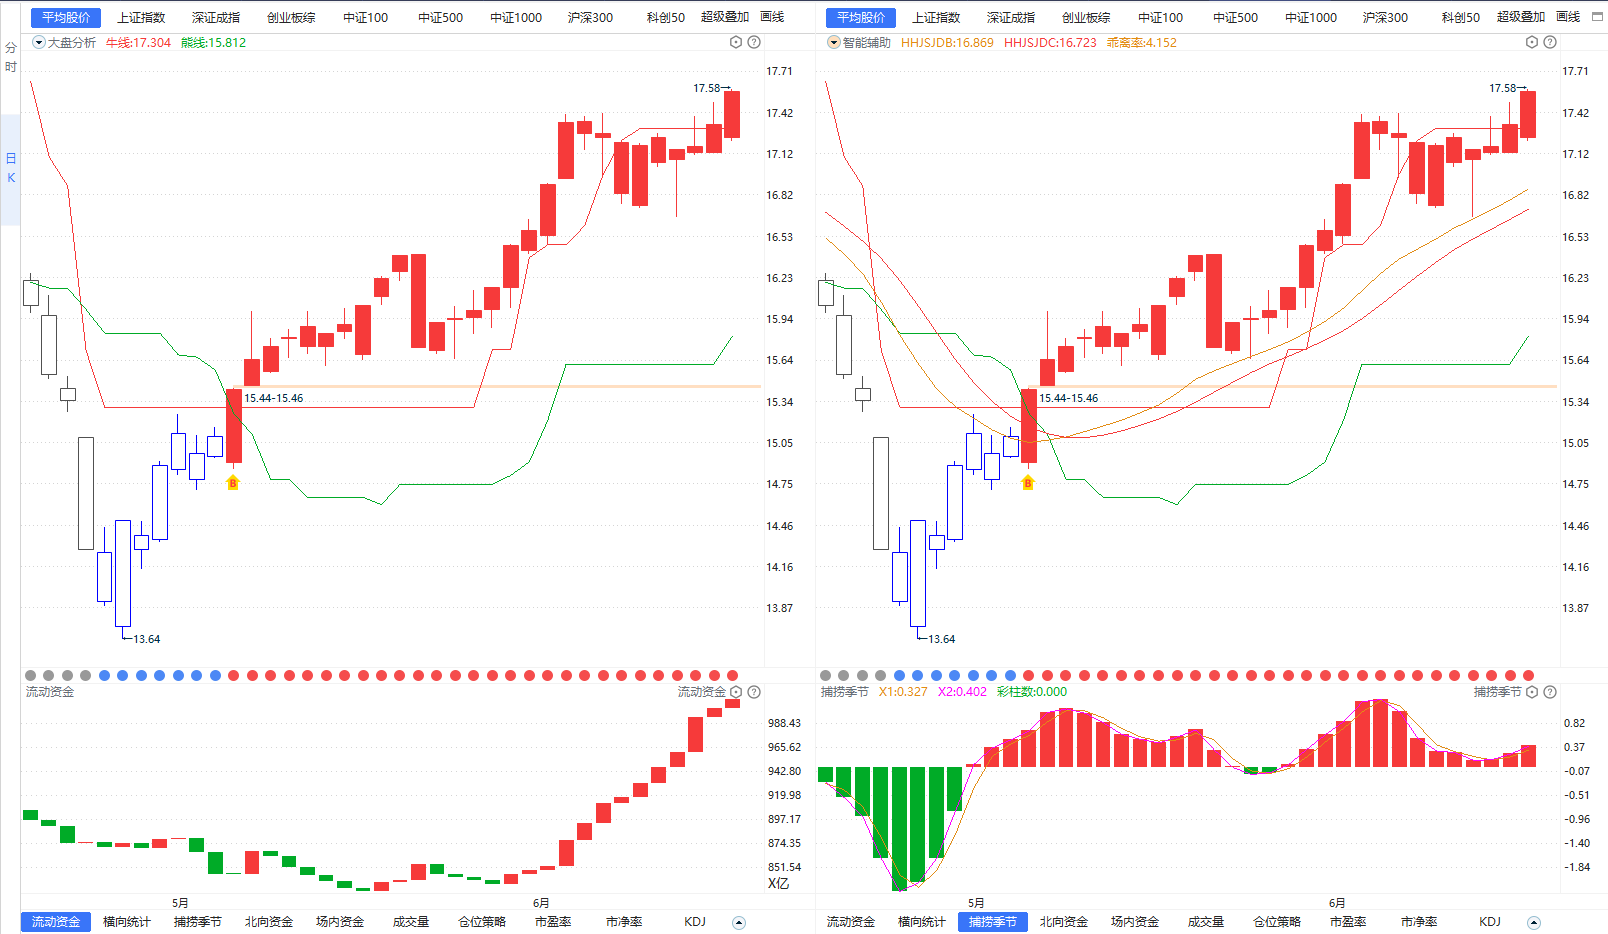The width and height of the screenshot is (1608, 934).
Task: Open help icon beside 捕捞季节 sub-chart label
Action: point(1550,692)
